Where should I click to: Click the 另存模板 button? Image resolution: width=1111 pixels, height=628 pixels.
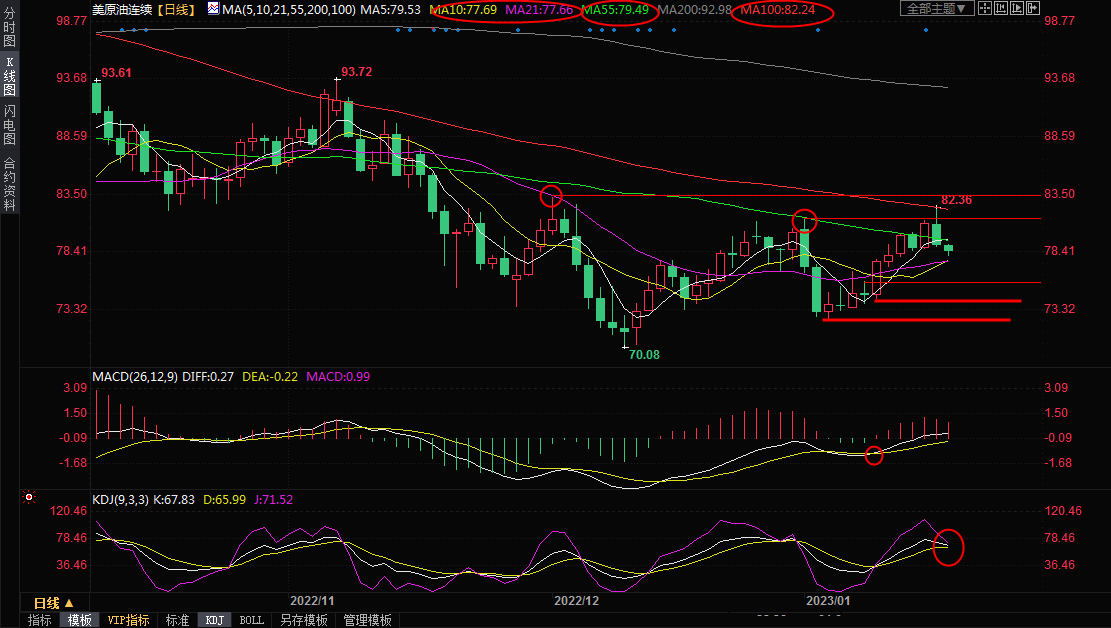click(304, 620)
